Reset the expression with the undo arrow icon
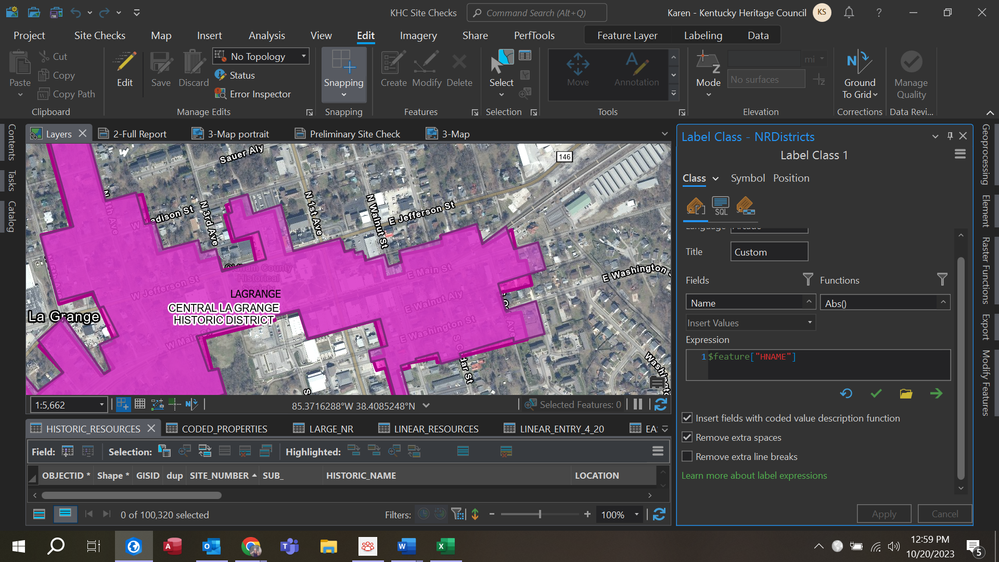The image size is (999, 562). pos(846,394)
